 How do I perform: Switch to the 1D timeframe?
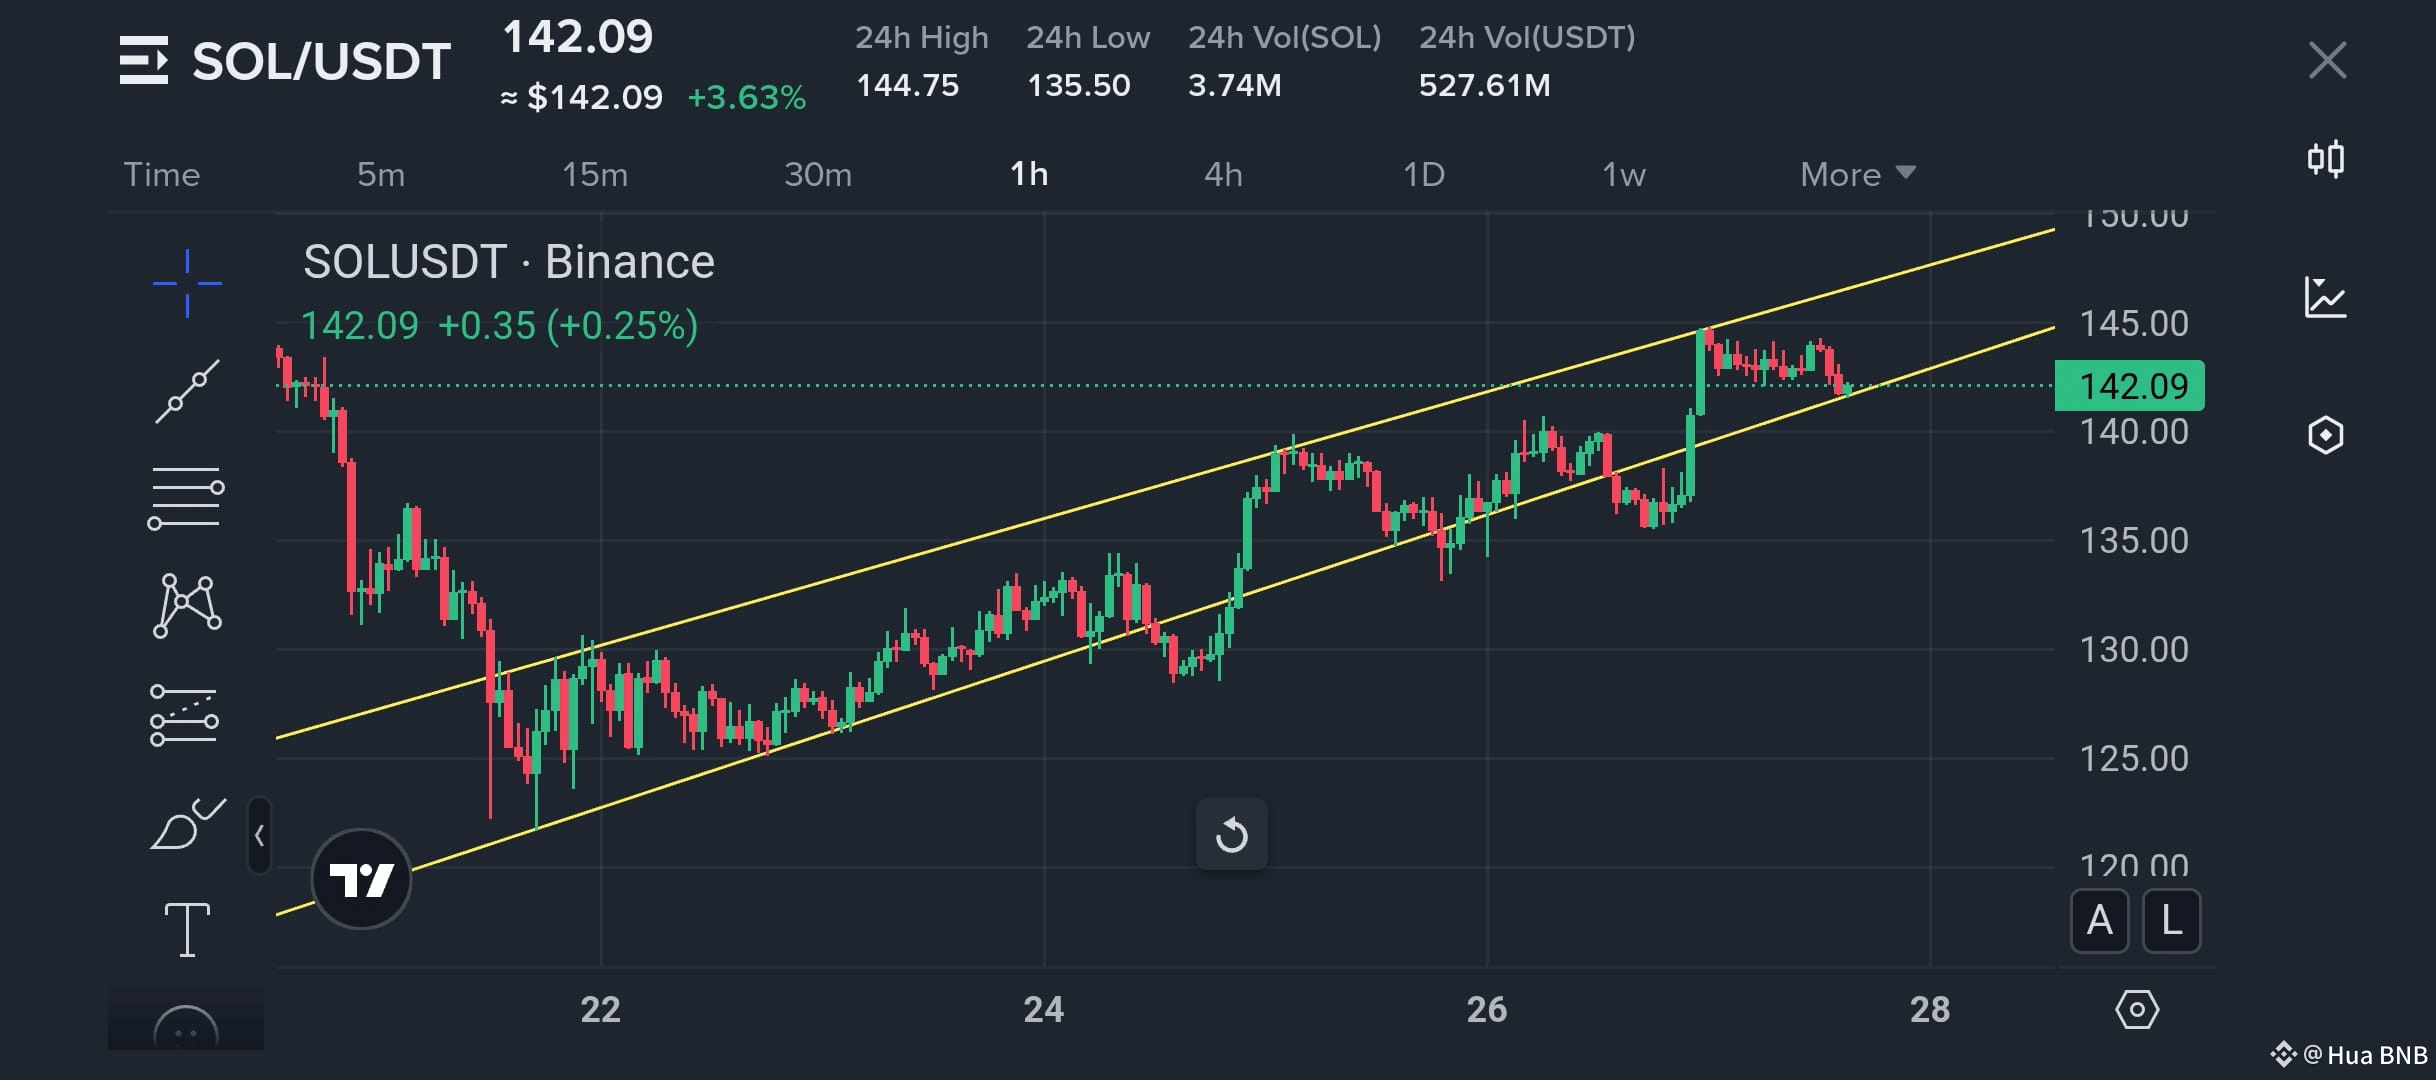click(1424, 174)
